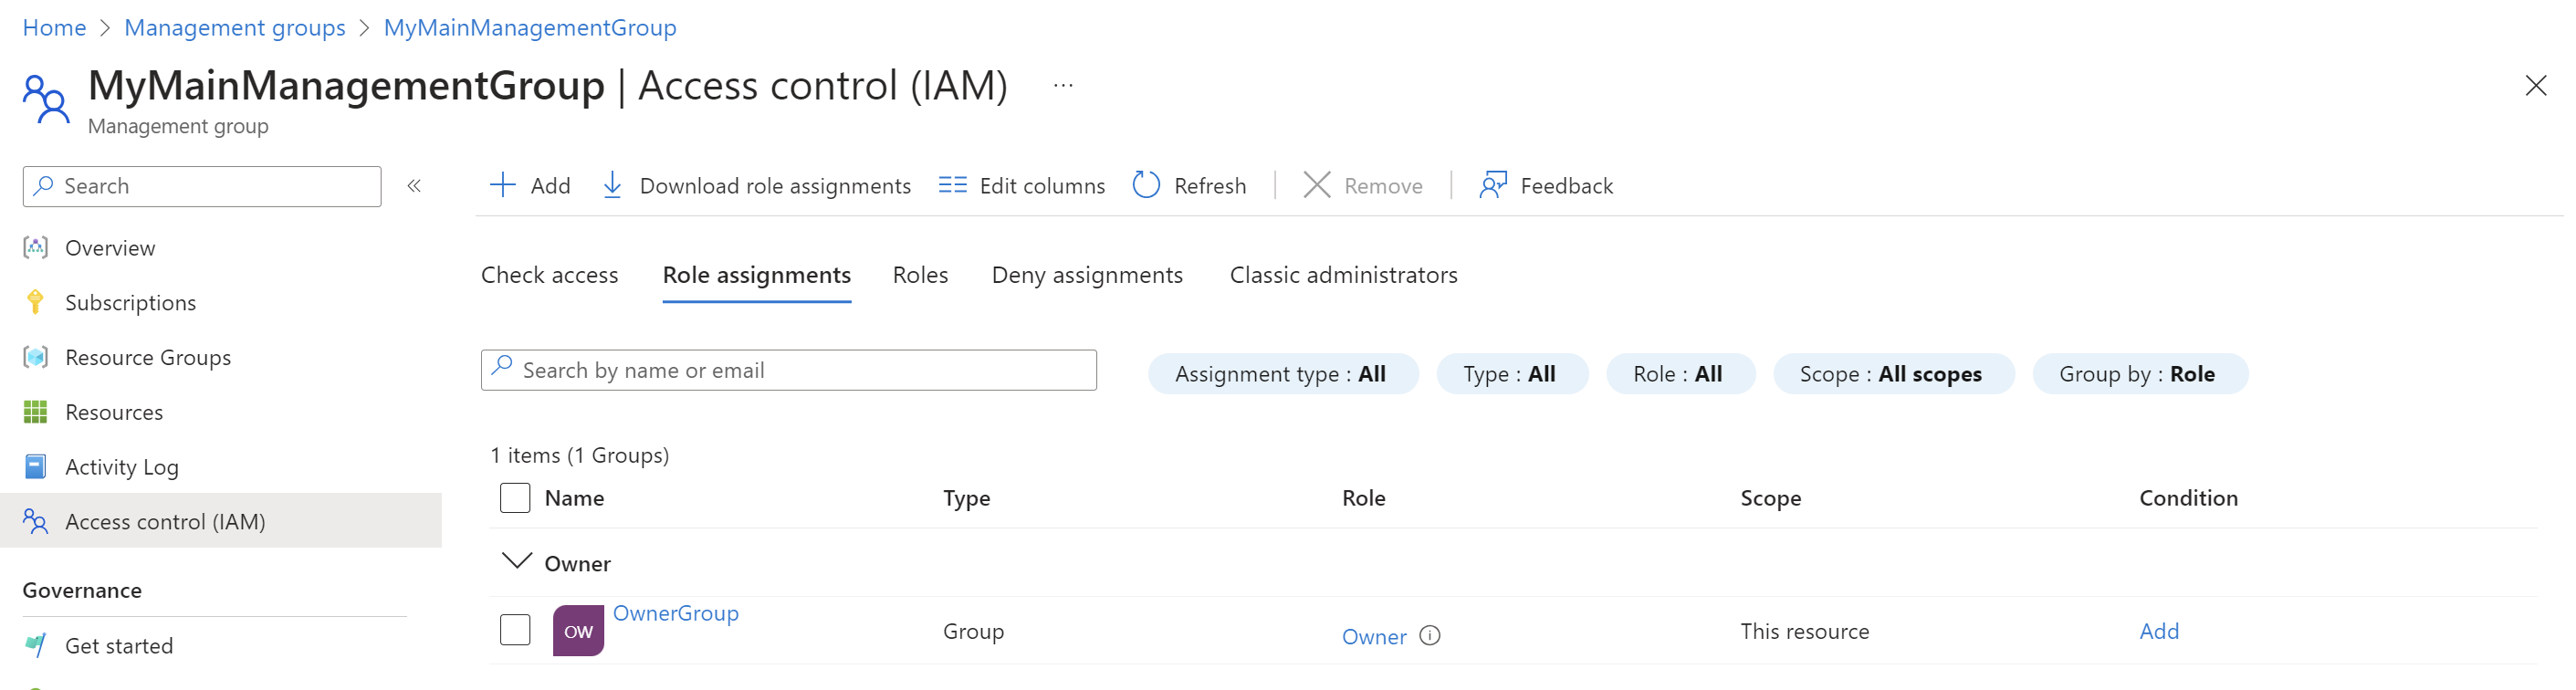The height and width of the screenshot is (690, 2576).
Task: Click the Download role assignments arrow icon
Action: click(x=612, y=185)
